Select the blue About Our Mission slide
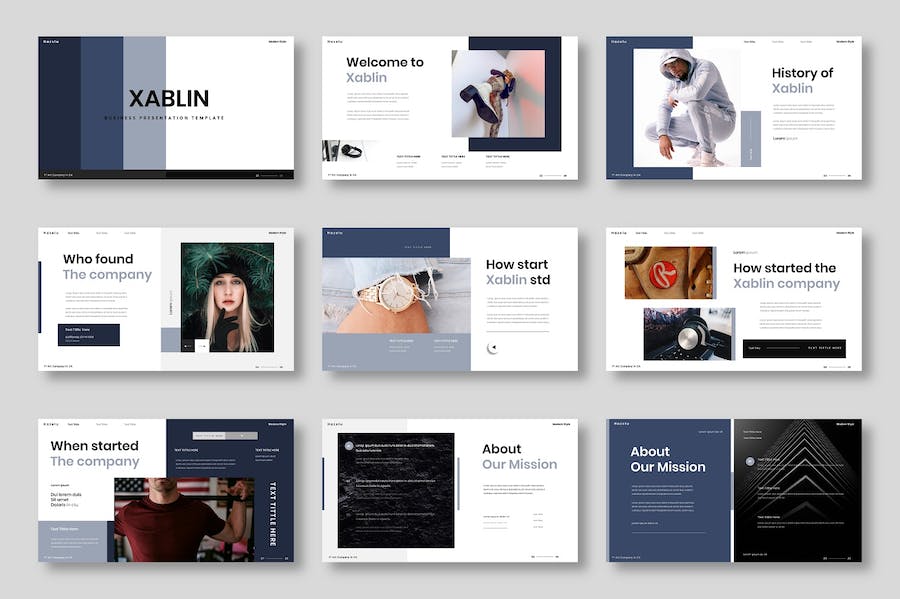This screenshot has width=900, height=599. tap(734, 491)
